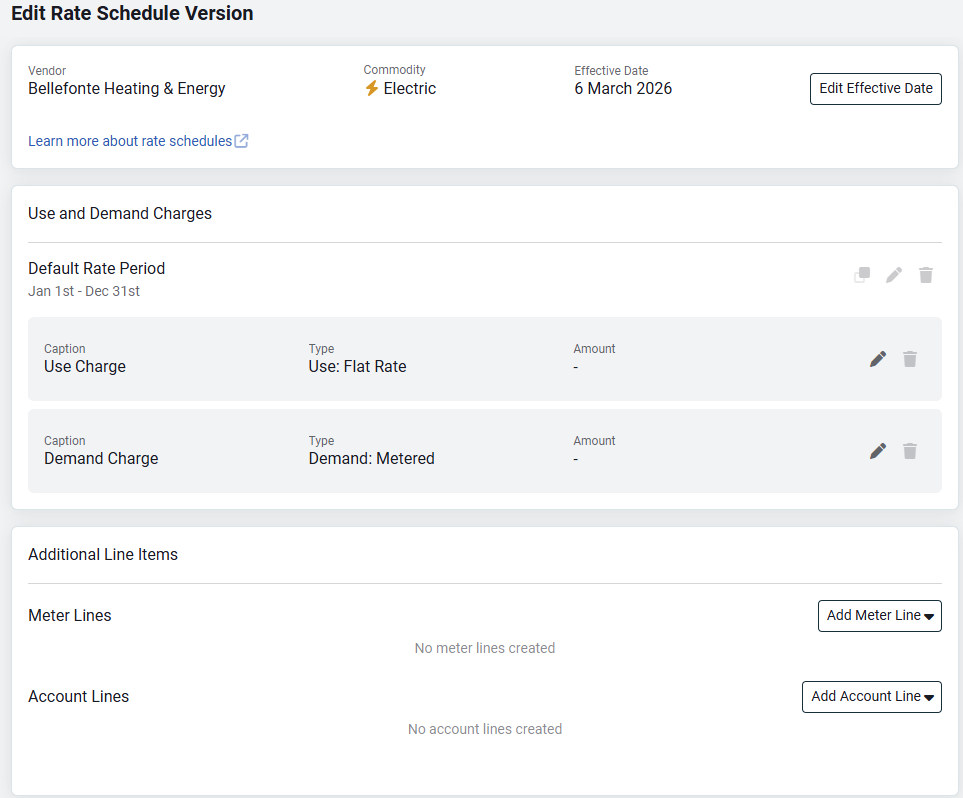Delete the Demand Charge row
Image resolution: width=963 pixels, height=798 pixels.
(910, 451)
